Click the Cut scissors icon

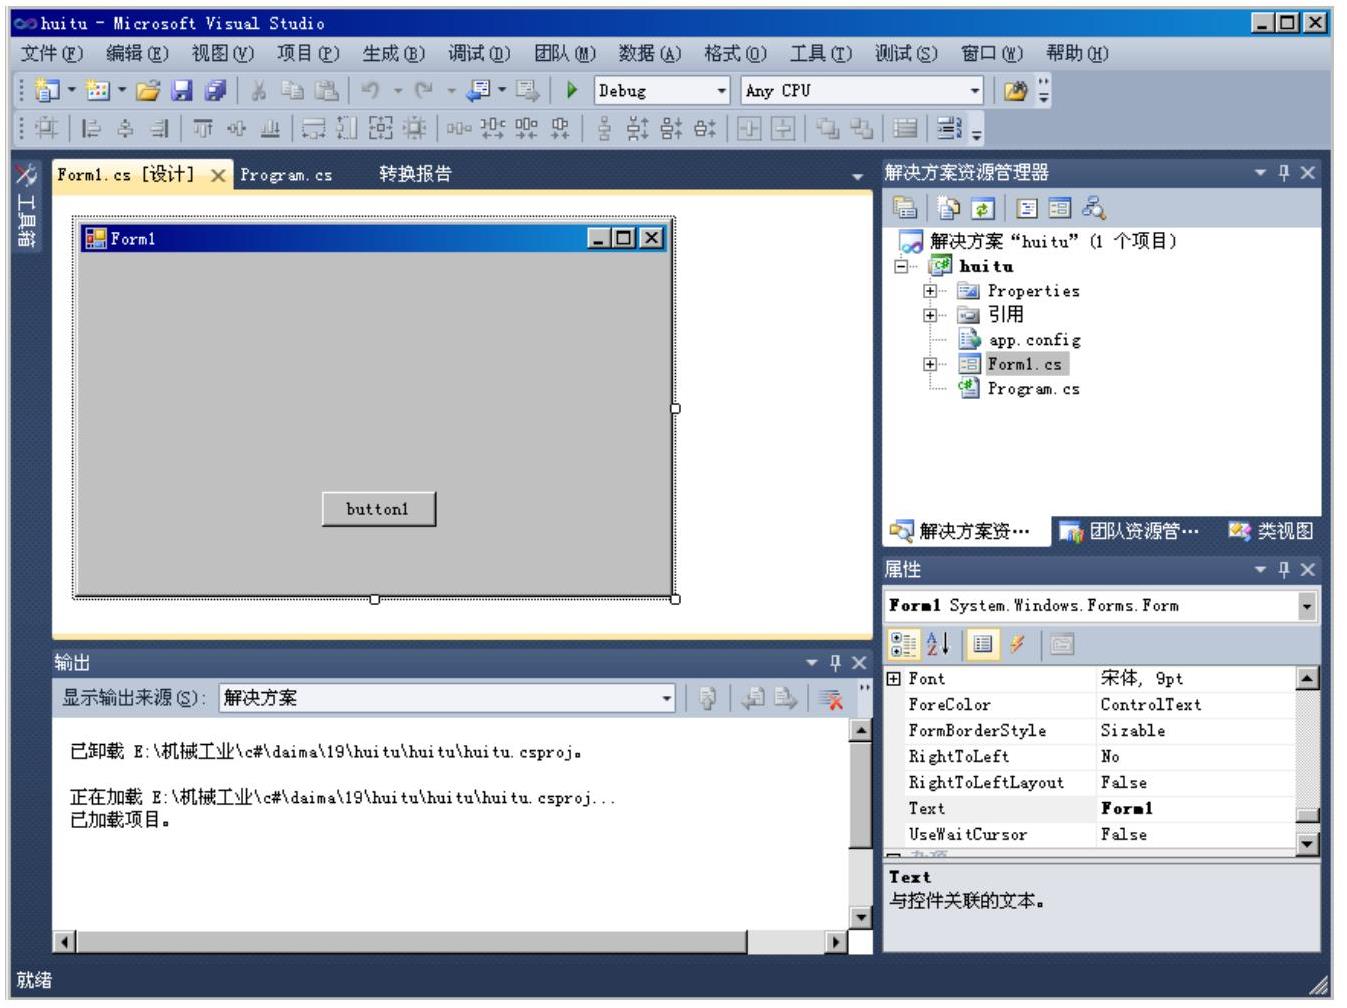[259, 91]
